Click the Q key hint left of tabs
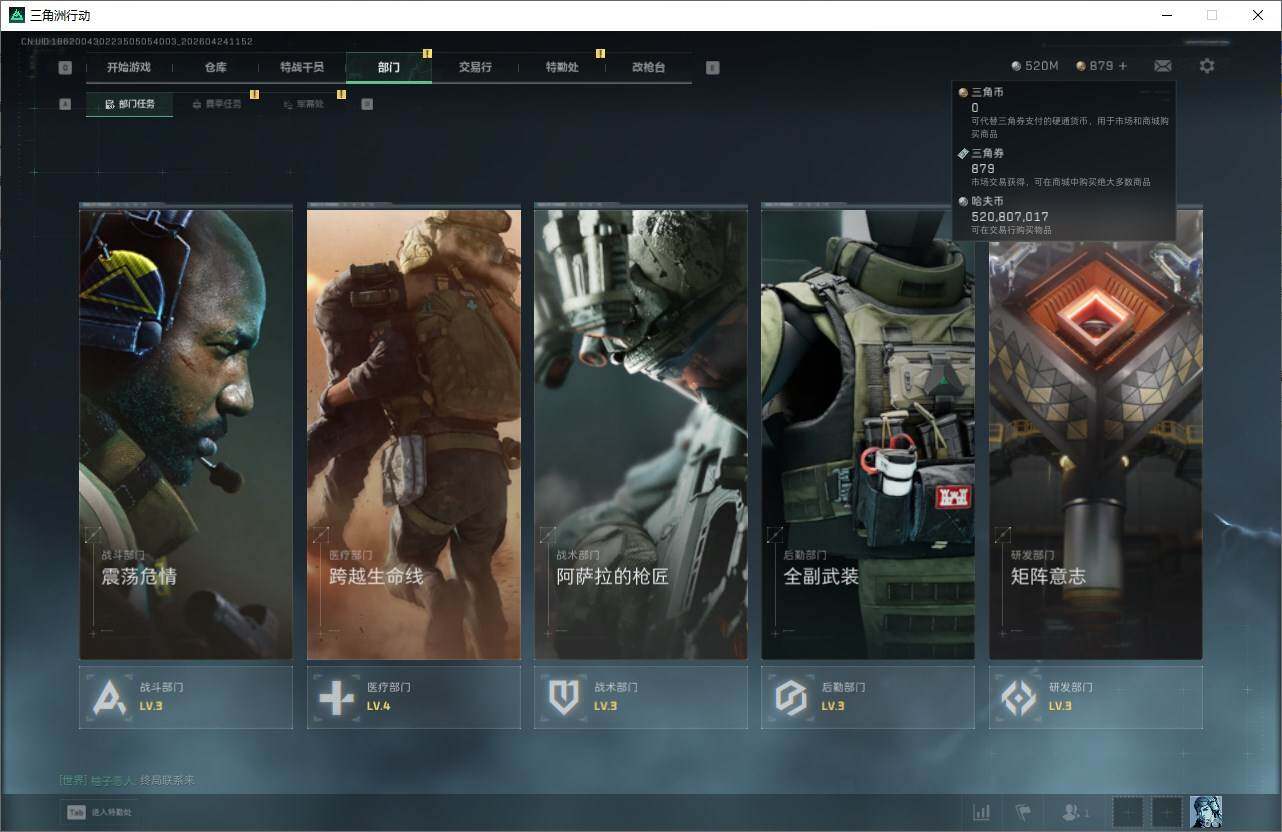Viewport: 1282px width, 832px height. coord(65,68)
